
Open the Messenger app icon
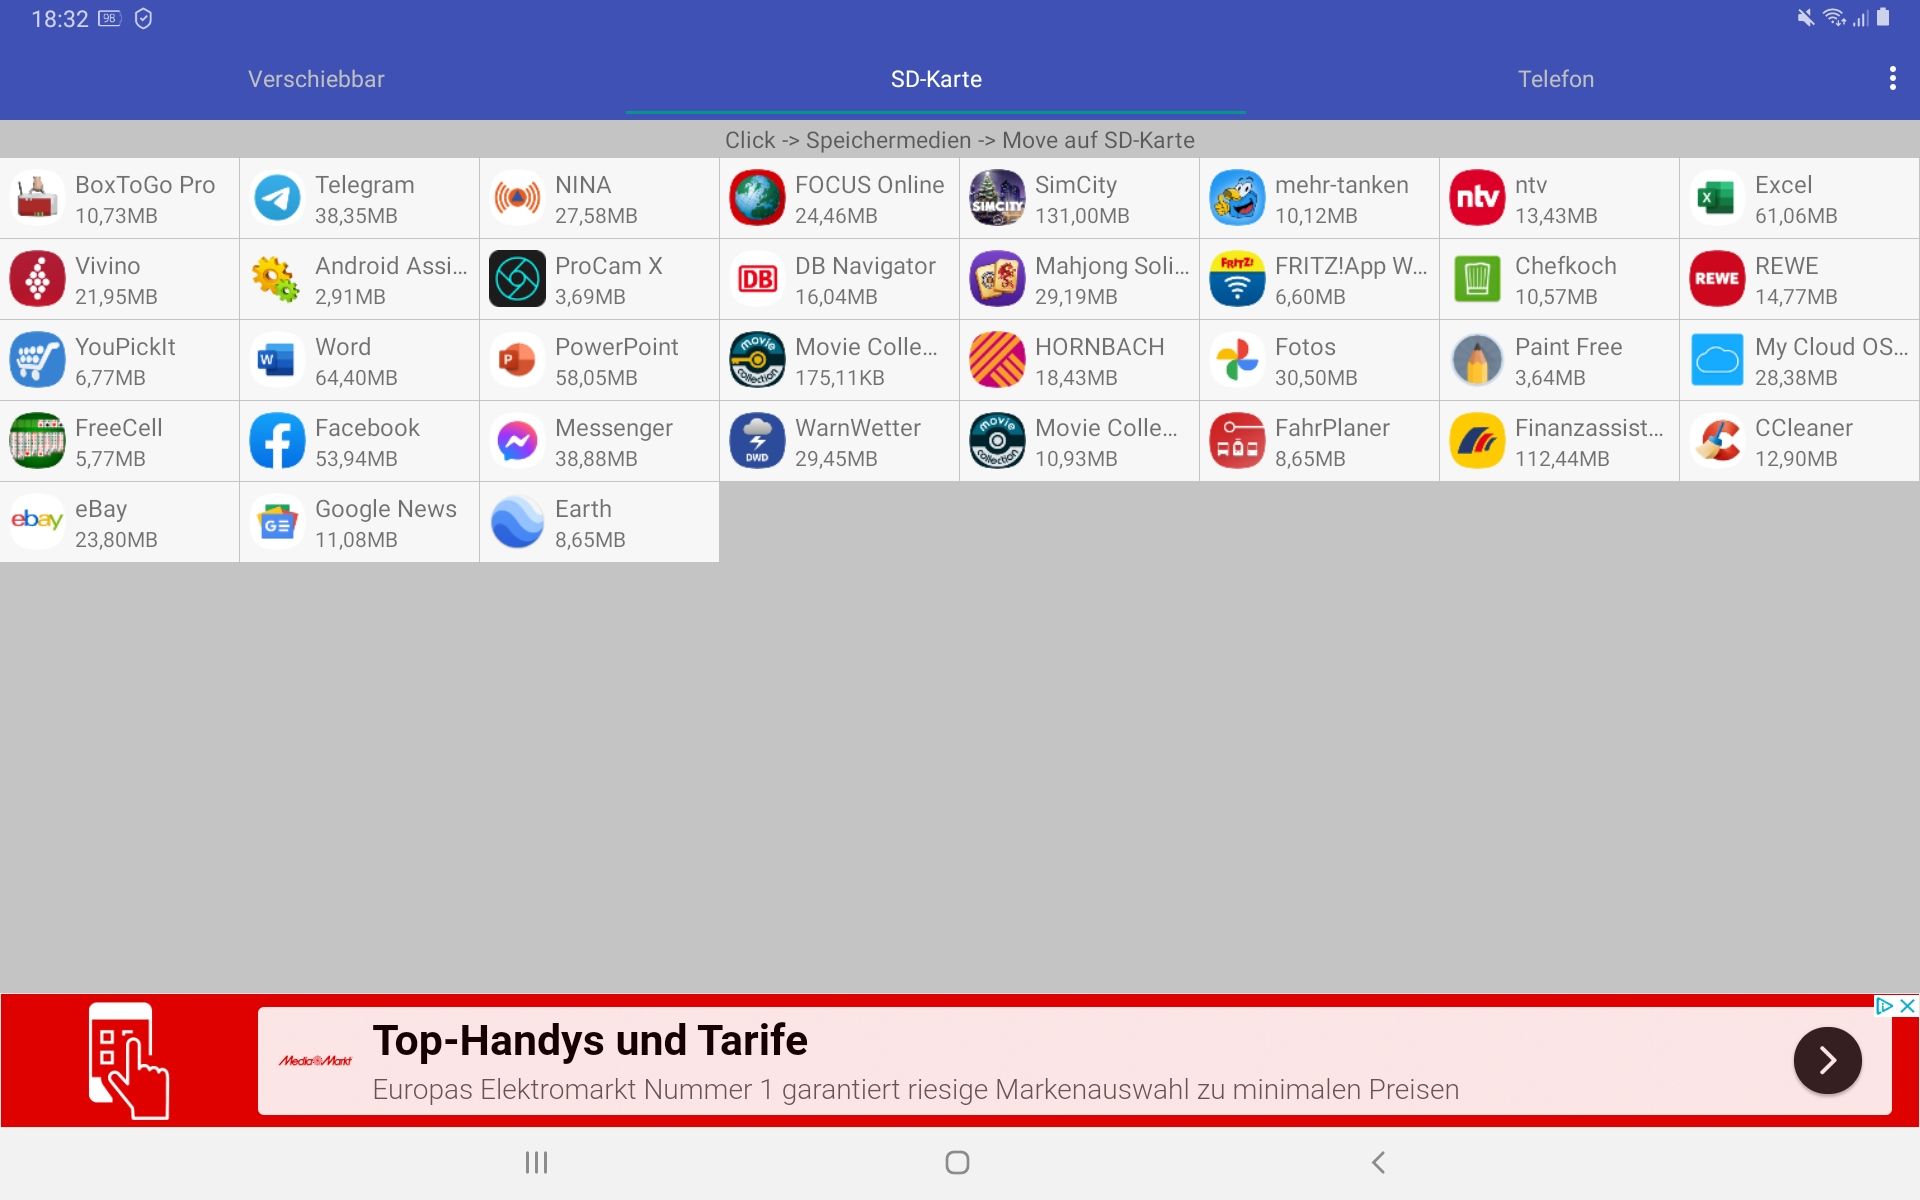517,441
